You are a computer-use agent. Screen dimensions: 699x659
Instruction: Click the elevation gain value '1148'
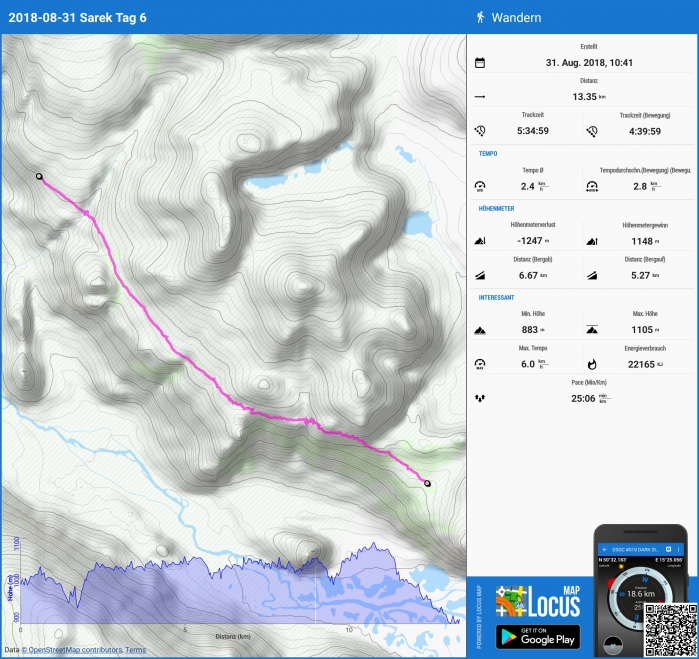[x=642, y=241]
